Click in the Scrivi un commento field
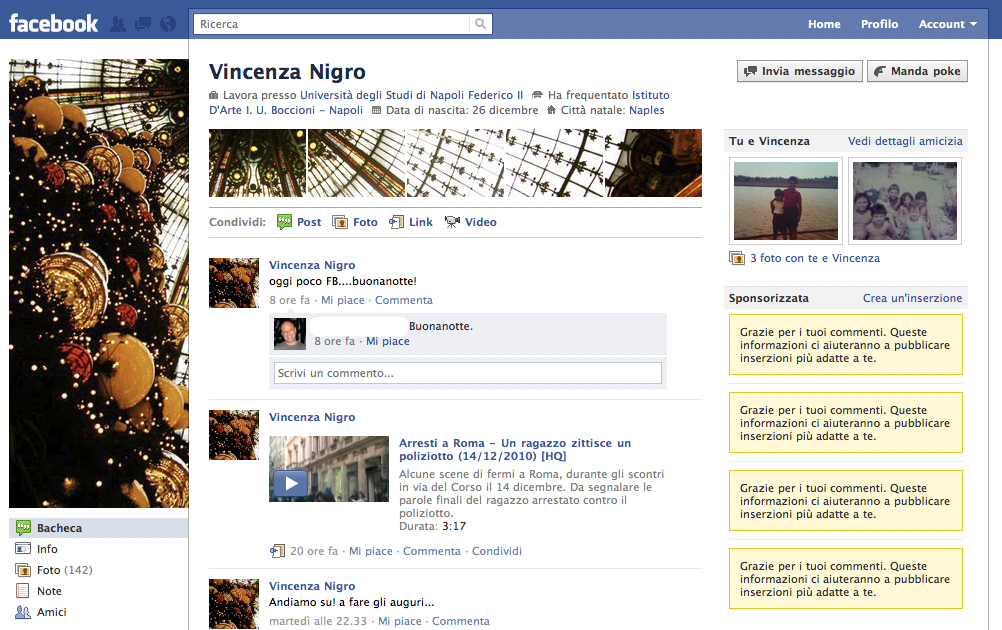This screenshot has width=1002, height=630. pos(467,373)
